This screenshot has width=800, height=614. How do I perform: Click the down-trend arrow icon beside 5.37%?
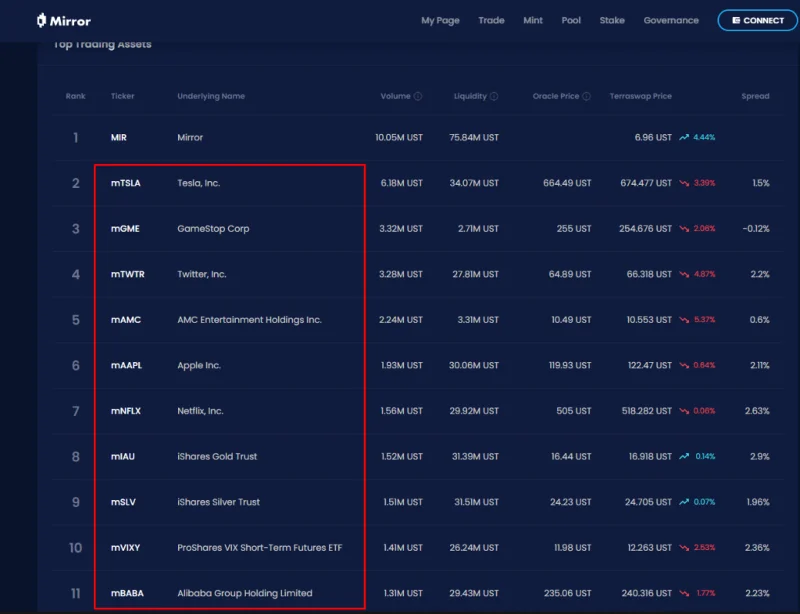tap(684, 320)
